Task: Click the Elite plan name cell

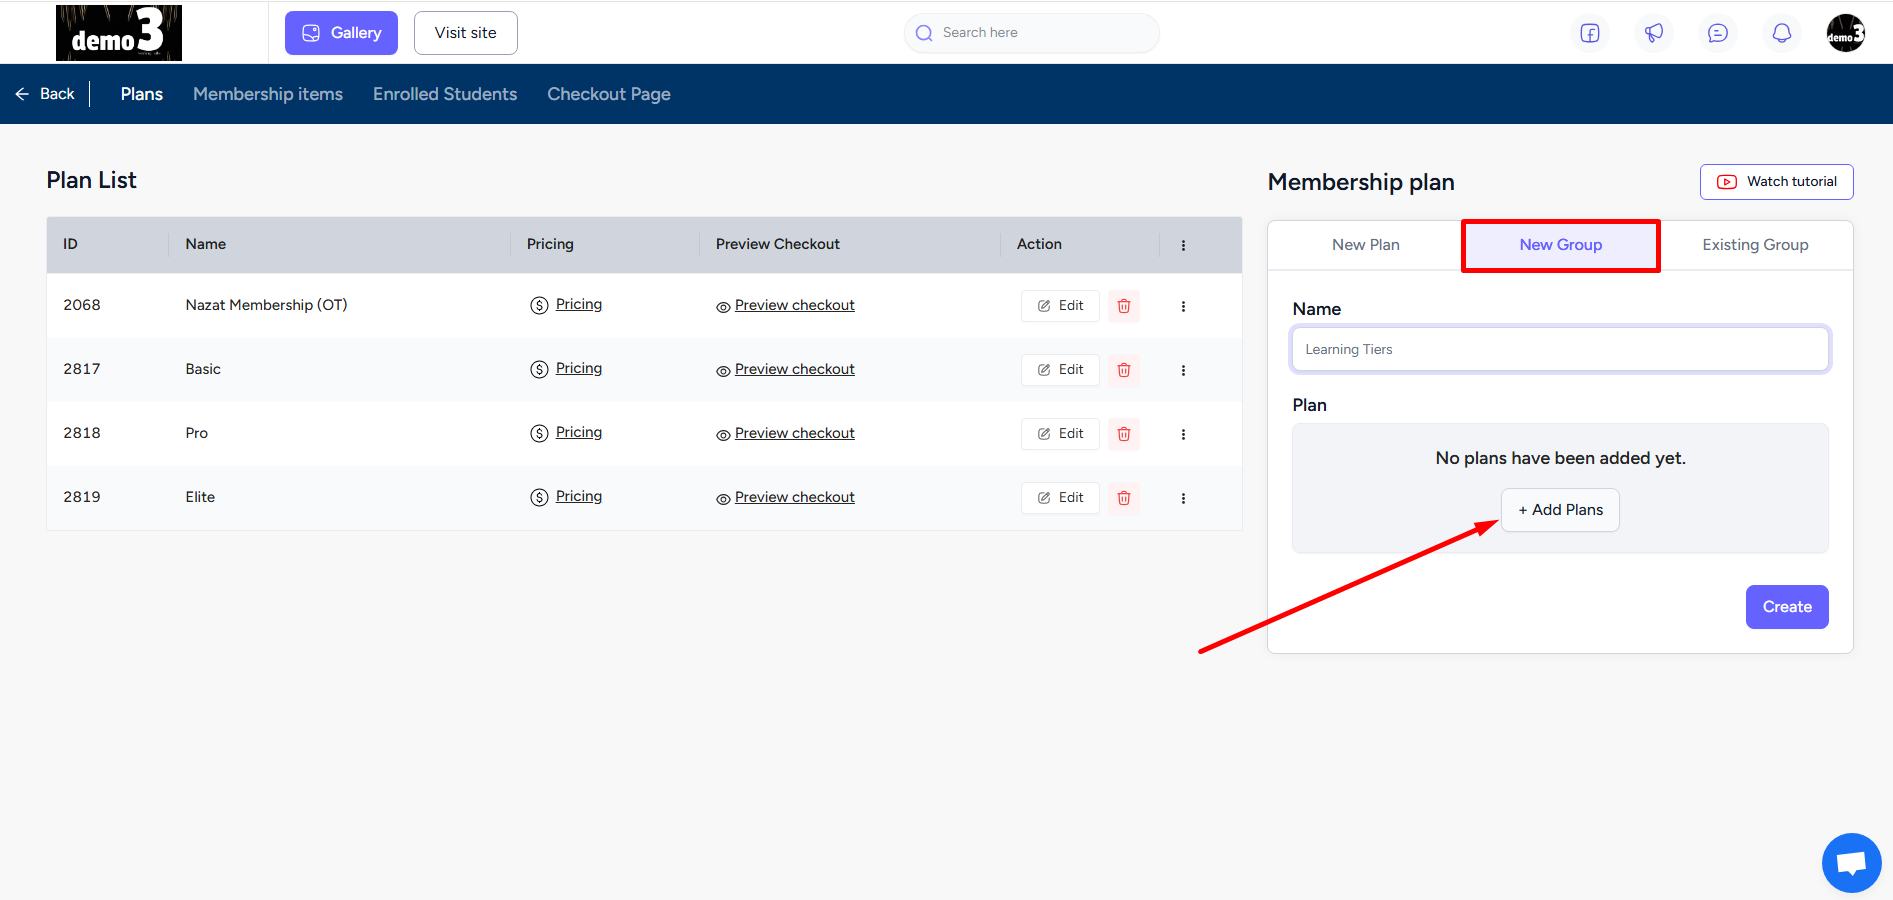Action: pos(200,497)
